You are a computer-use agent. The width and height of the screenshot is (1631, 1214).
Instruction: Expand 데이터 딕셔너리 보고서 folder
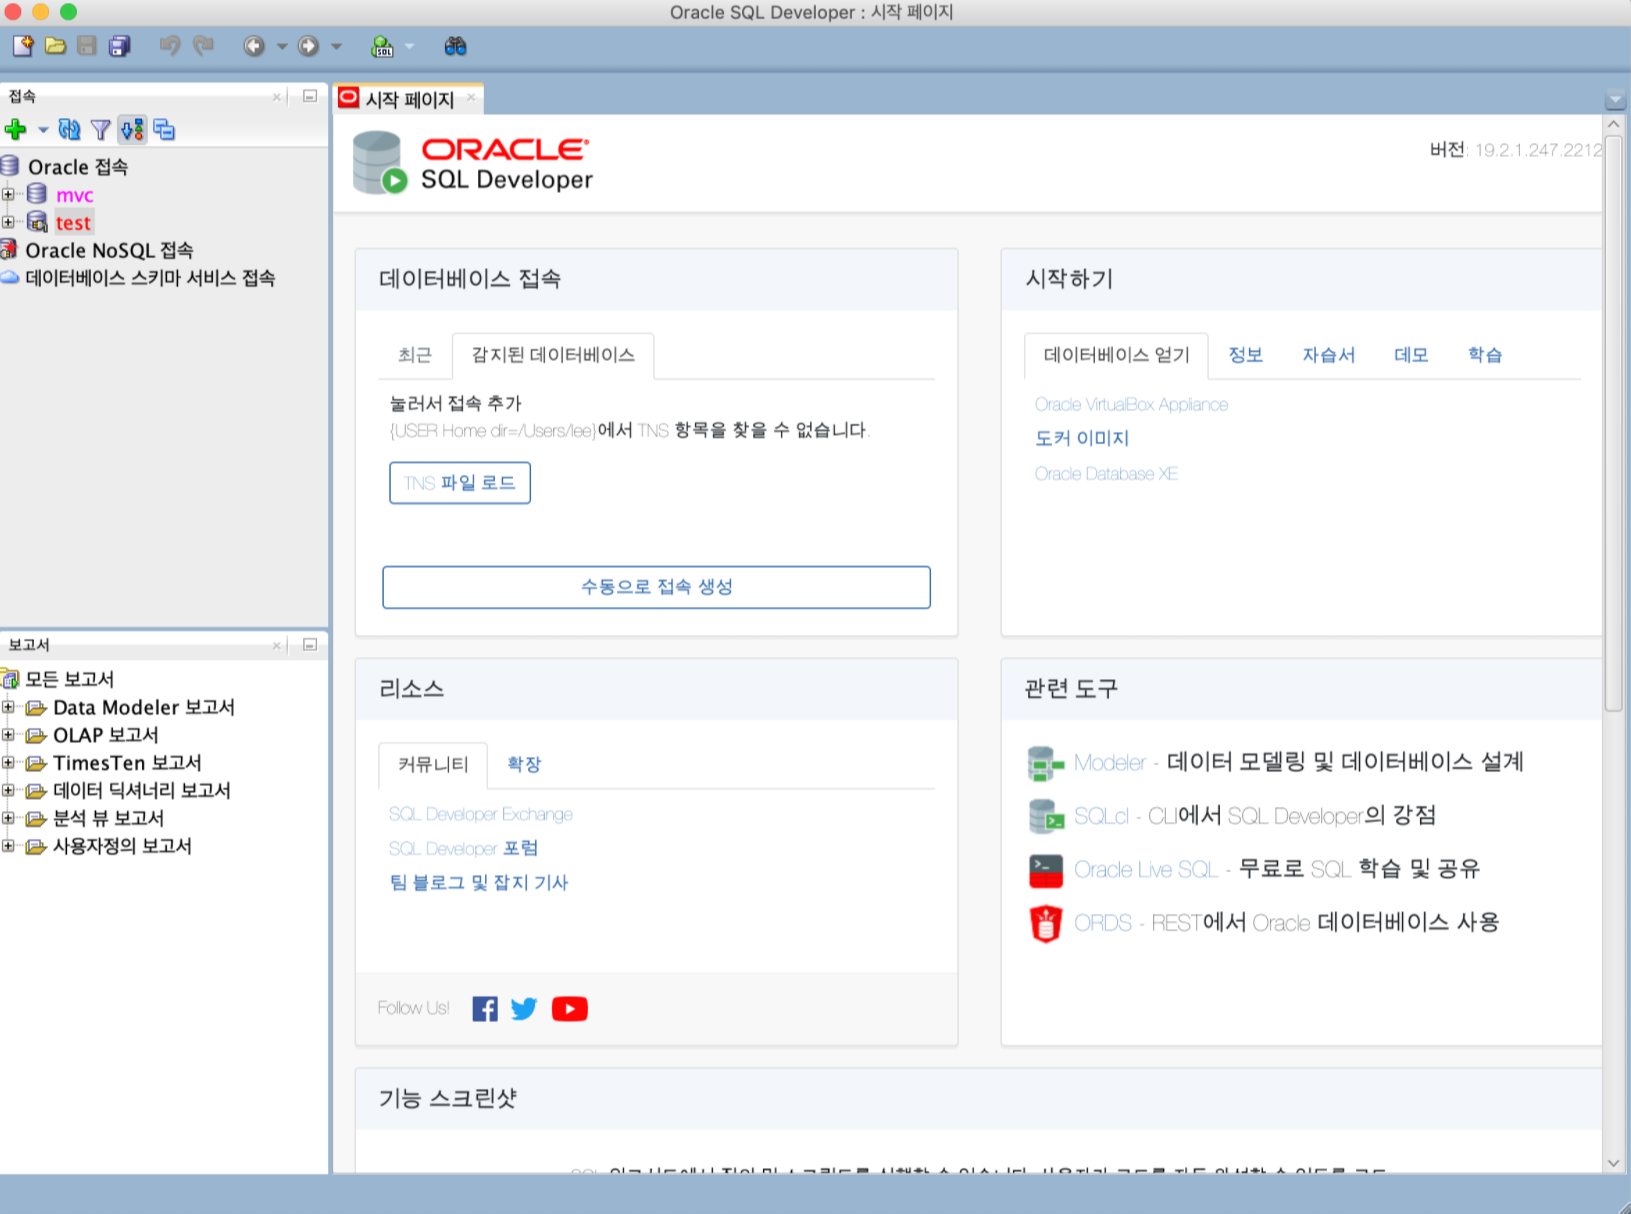(x=8, y=790)
